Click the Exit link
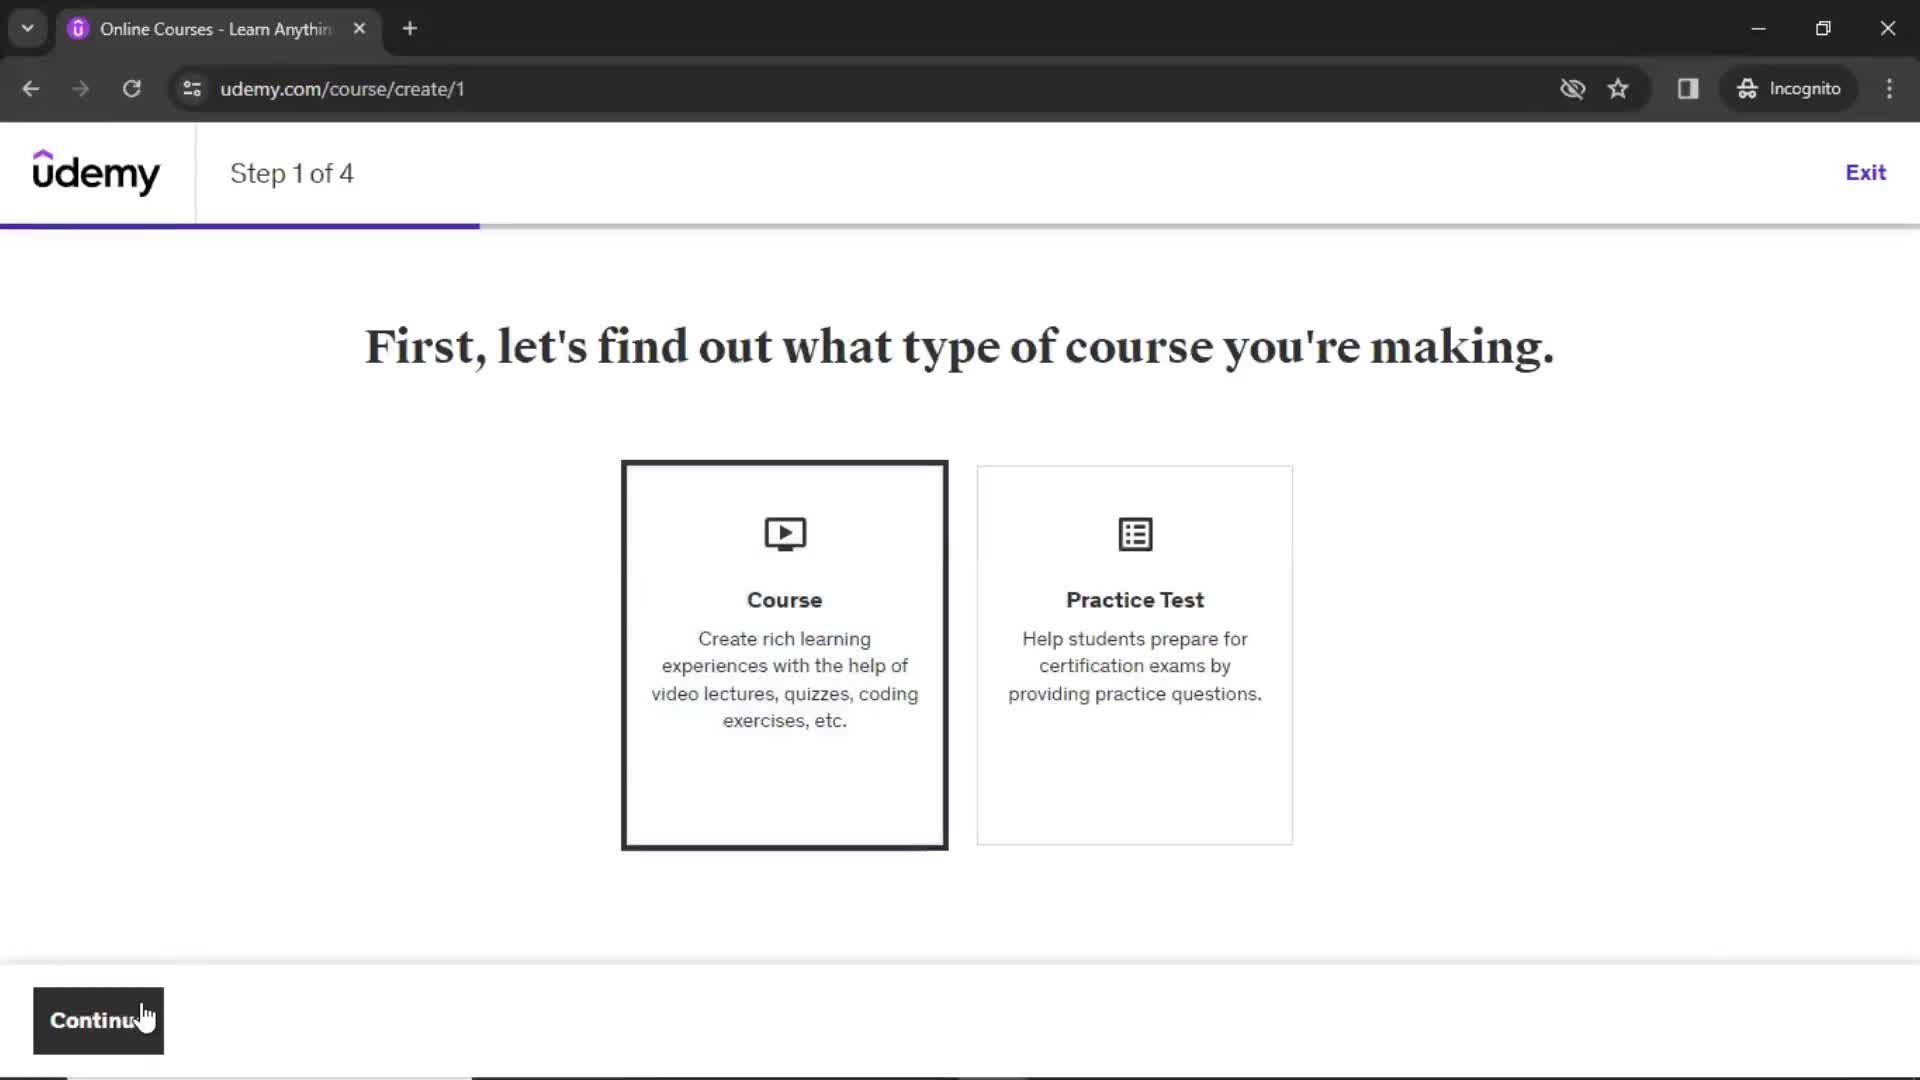The height and width of the screenshot is (1080, 1920). point(1865,173)
